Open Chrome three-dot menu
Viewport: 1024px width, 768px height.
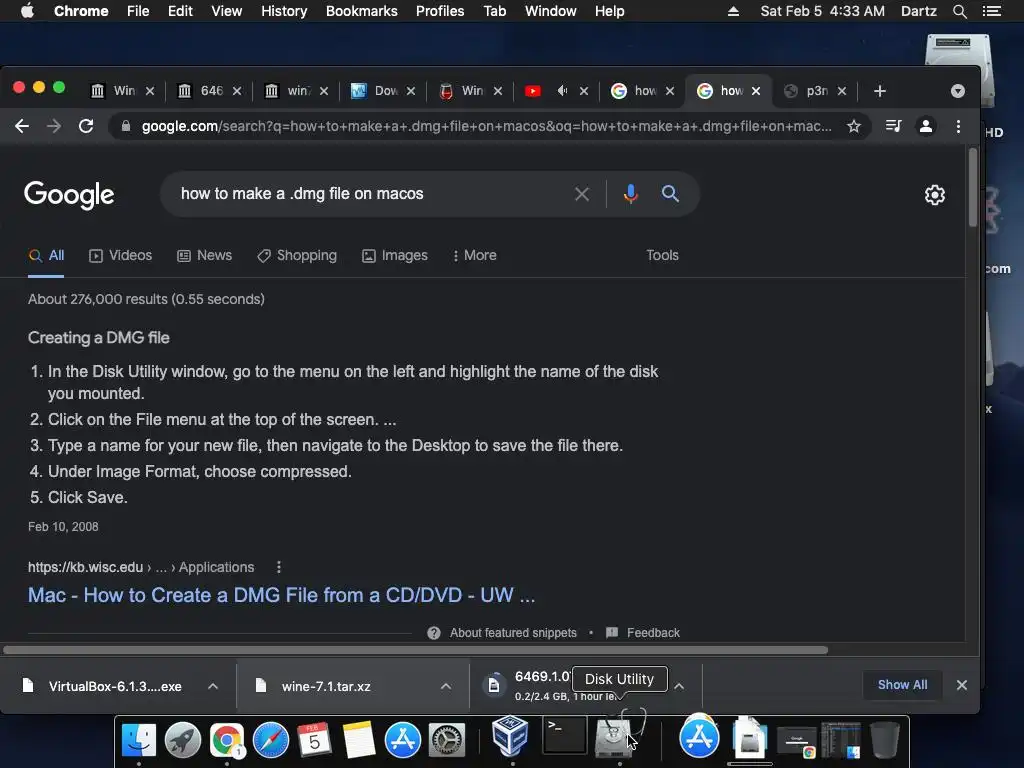pyautogui.click(x=958, y=126)
